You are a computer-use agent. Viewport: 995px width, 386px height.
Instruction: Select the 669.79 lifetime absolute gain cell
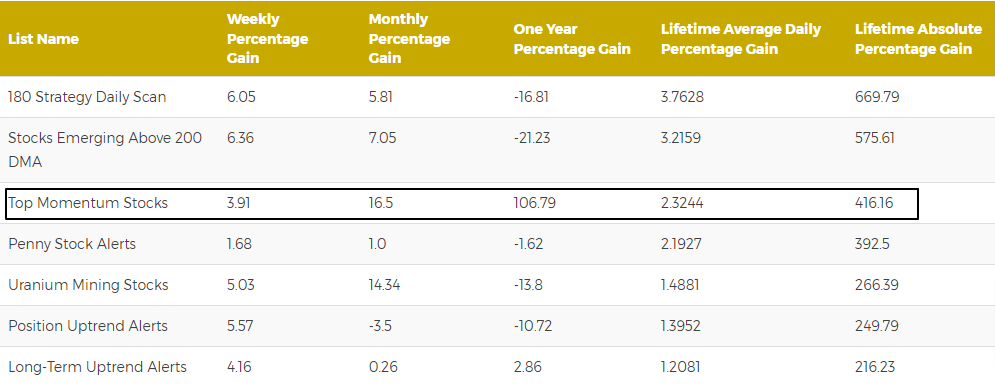click(x=877, y=97)
